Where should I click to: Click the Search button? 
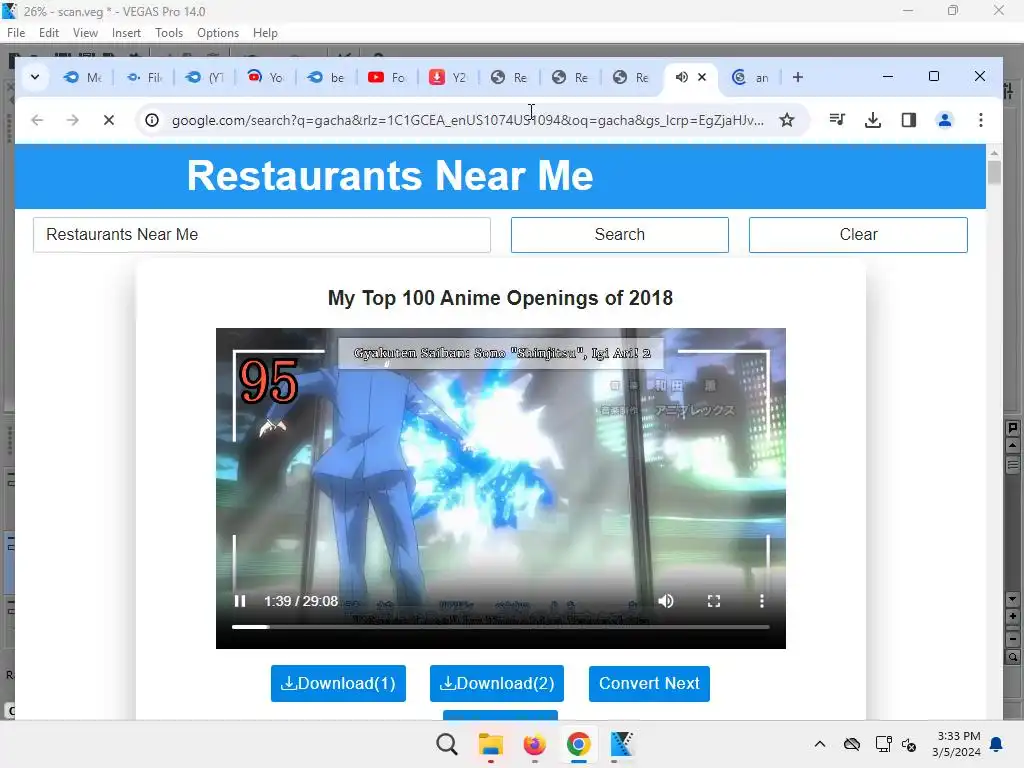[x=620, y=234]
